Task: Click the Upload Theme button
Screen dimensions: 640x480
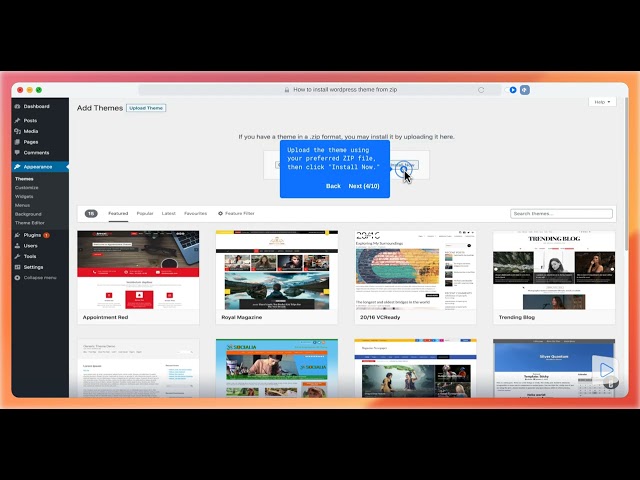Action: 146,108
